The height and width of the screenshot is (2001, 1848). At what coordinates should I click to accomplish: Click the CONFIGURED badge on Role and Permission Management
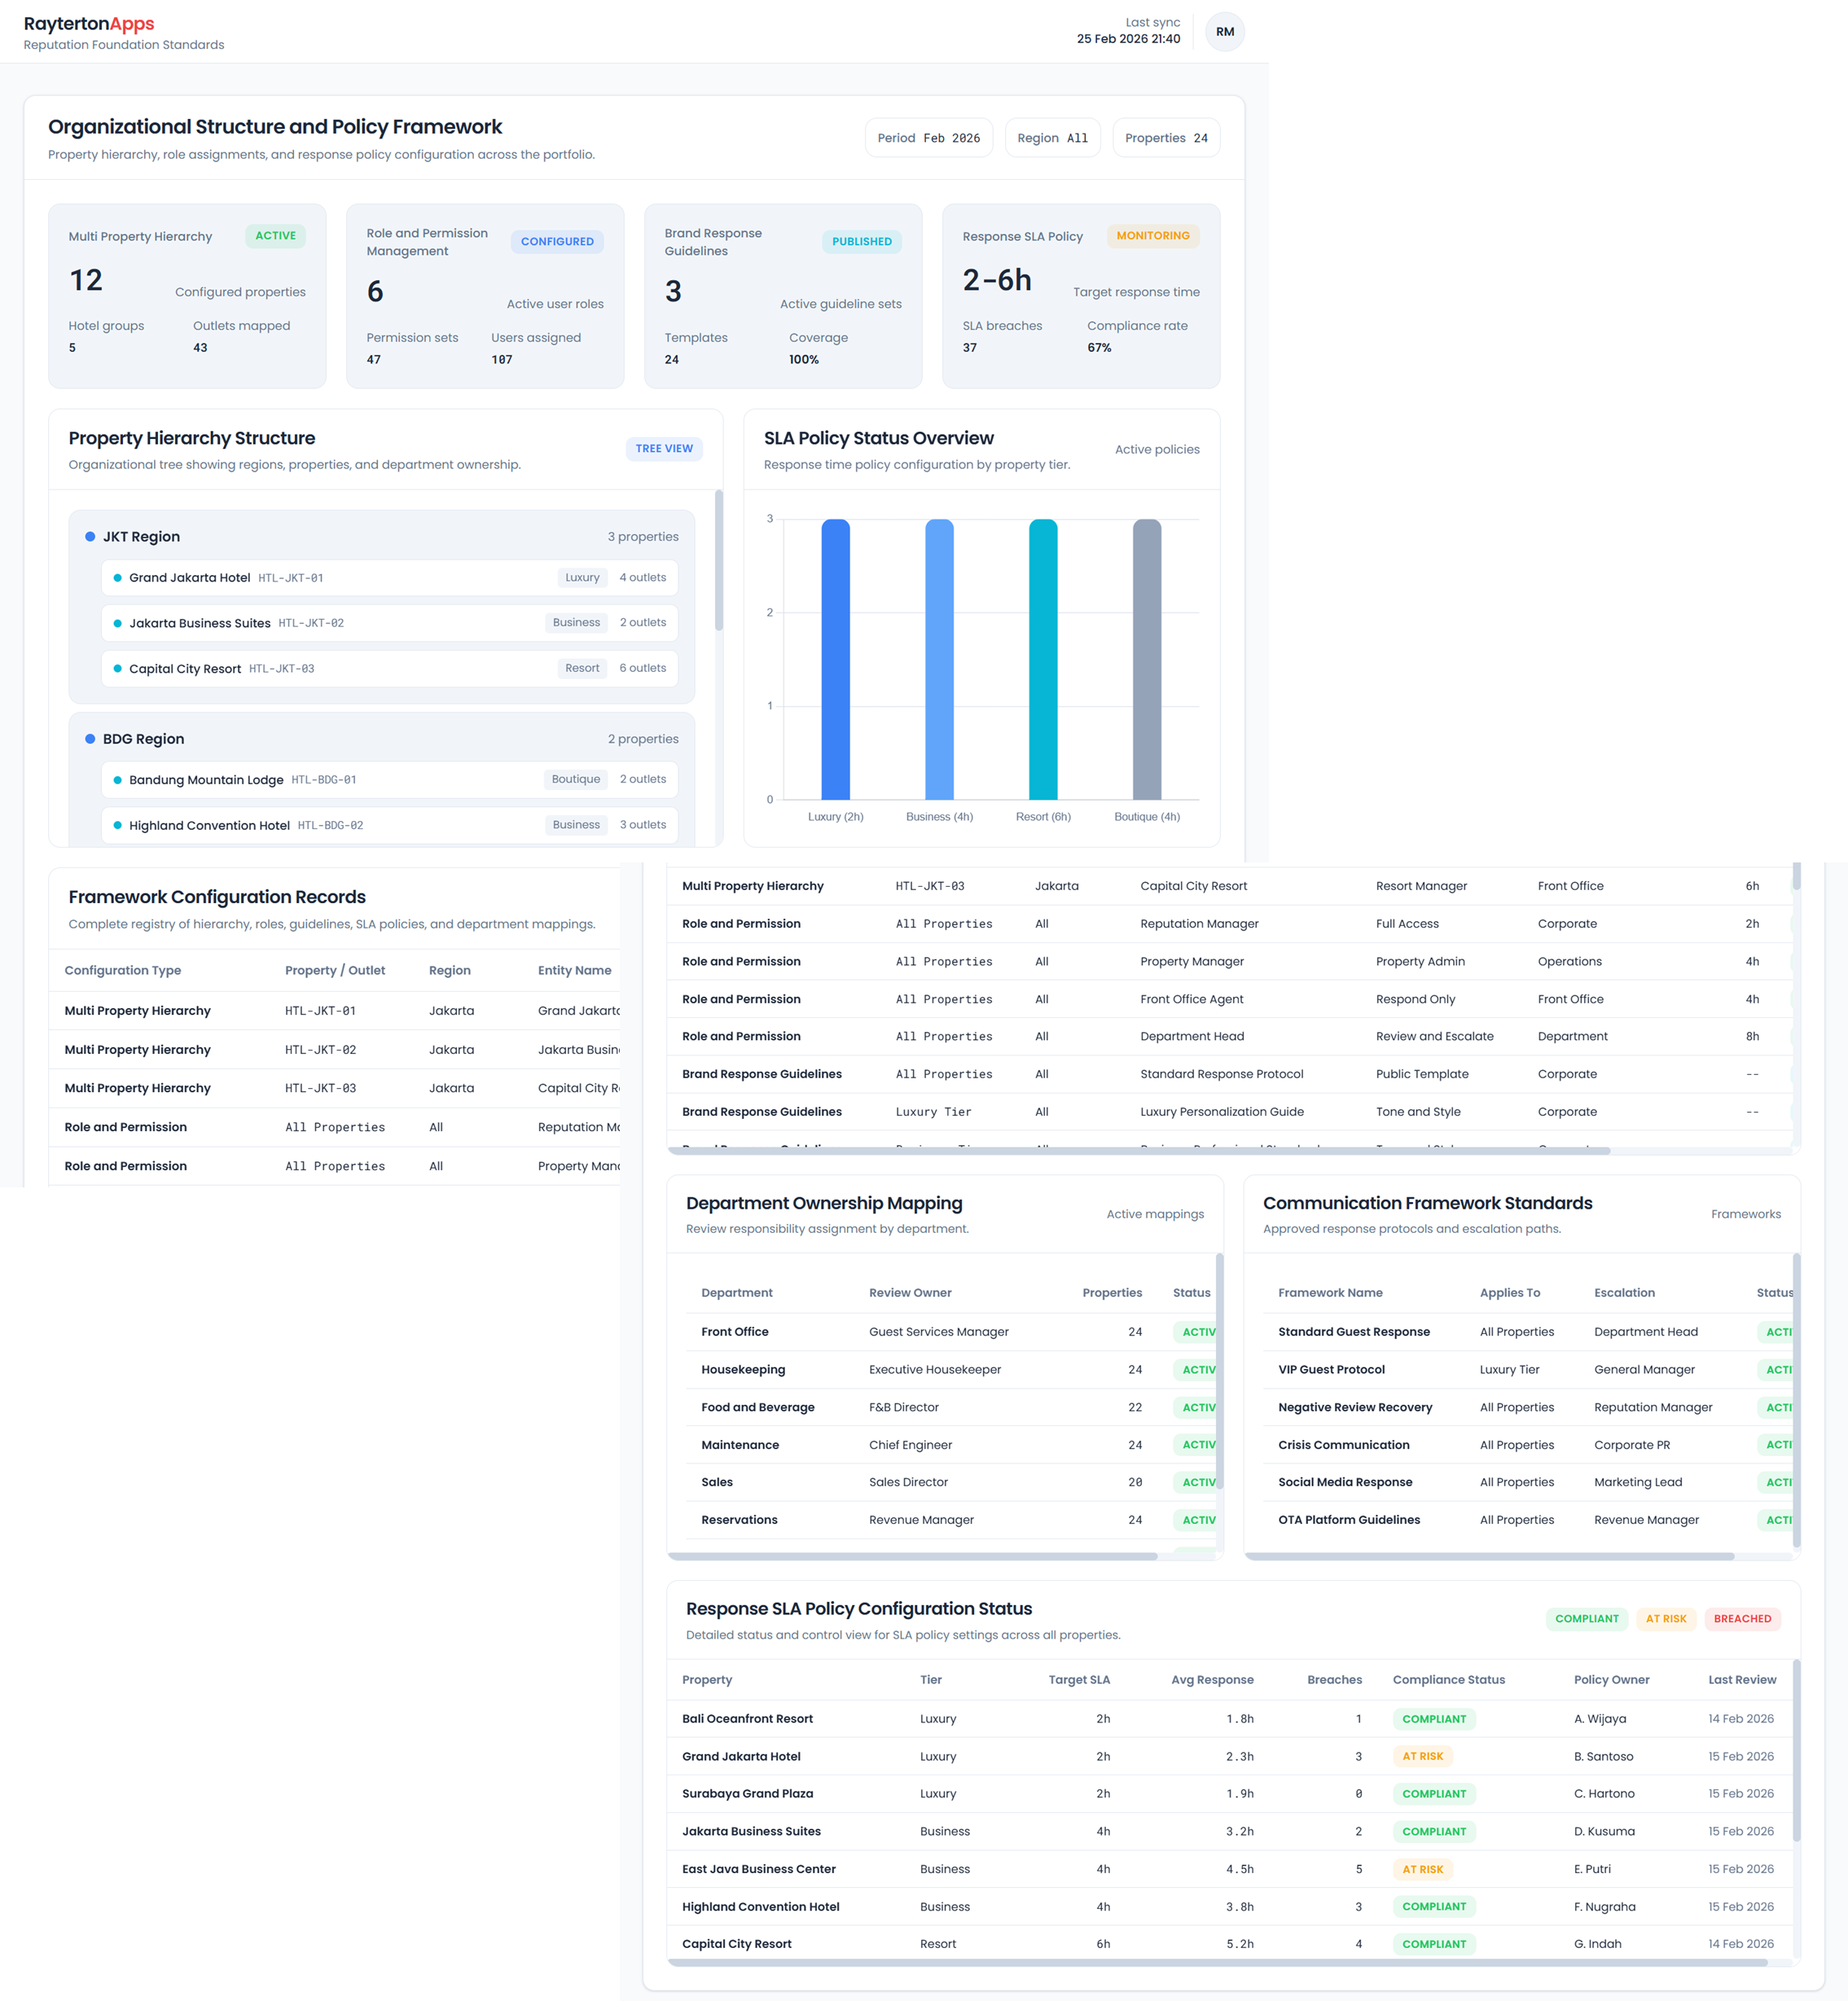557,241
